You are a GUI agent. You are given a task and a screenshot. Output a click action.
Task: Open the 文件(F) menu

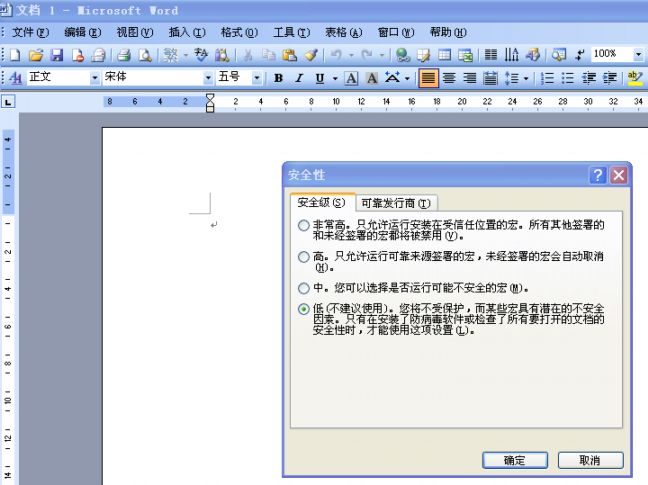click(x=31, y=32)
